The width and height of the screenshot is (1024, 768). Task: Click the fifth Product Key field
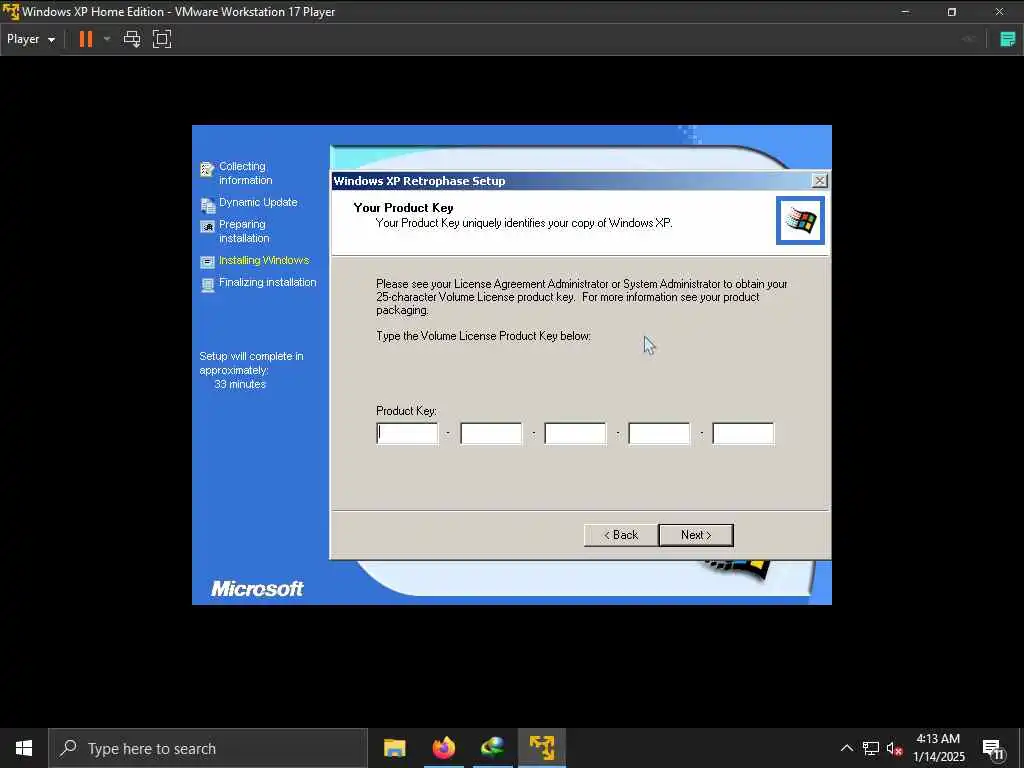743,434
